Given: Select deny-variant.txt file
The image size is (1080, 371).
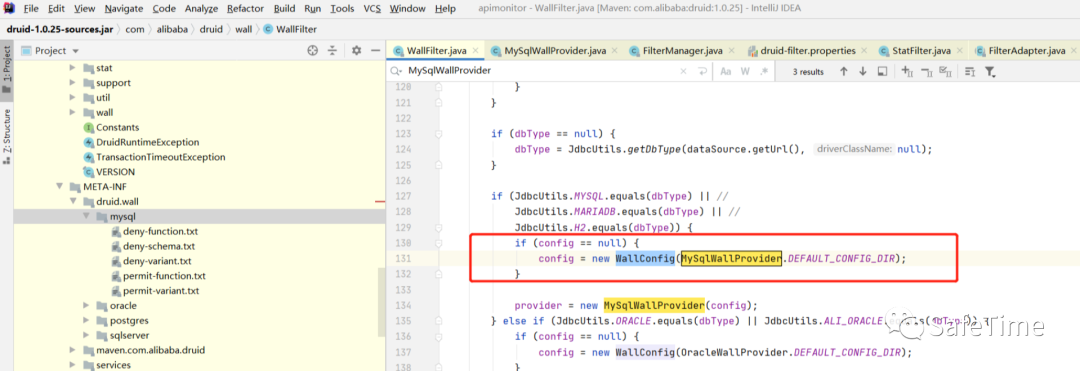Looking at the screenshot, I should coord(157,261).
